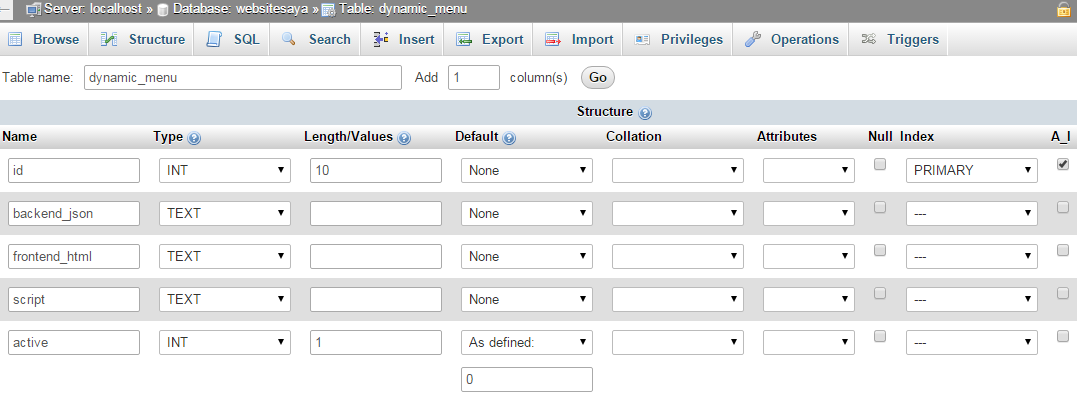This screenshot has height=397, width=1077.
Task: Open the Browse tab
Action: tap(44, 39)
